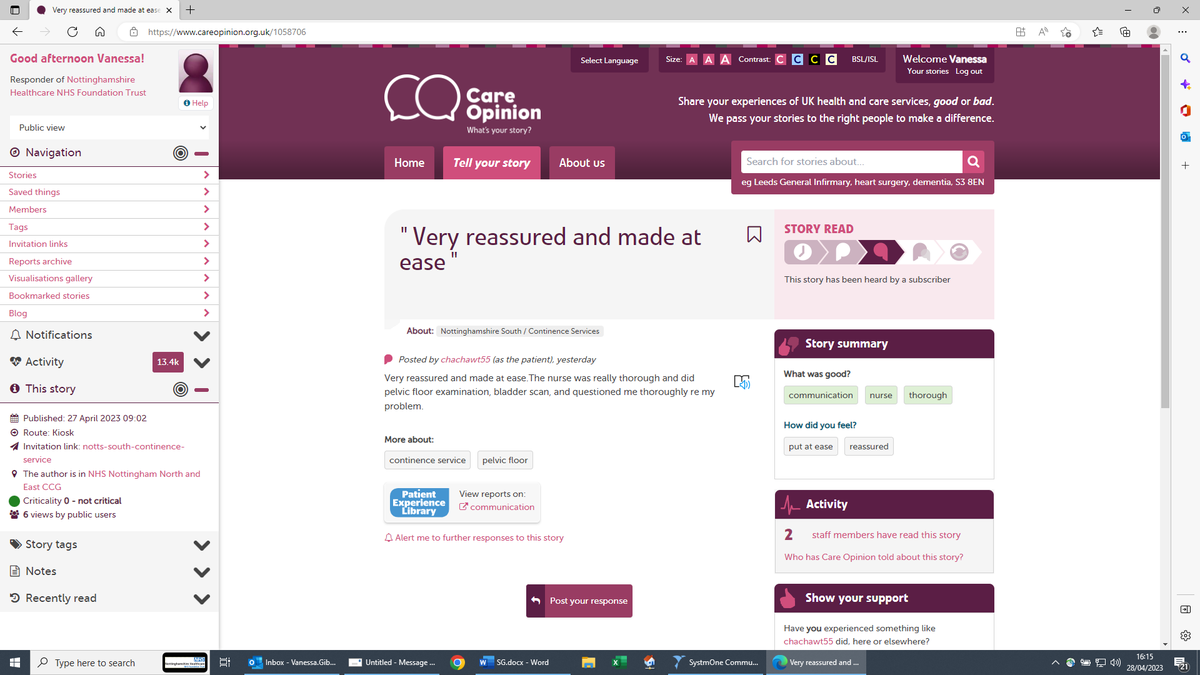Click the thorough tag in story summary

[x=928, y=395]
